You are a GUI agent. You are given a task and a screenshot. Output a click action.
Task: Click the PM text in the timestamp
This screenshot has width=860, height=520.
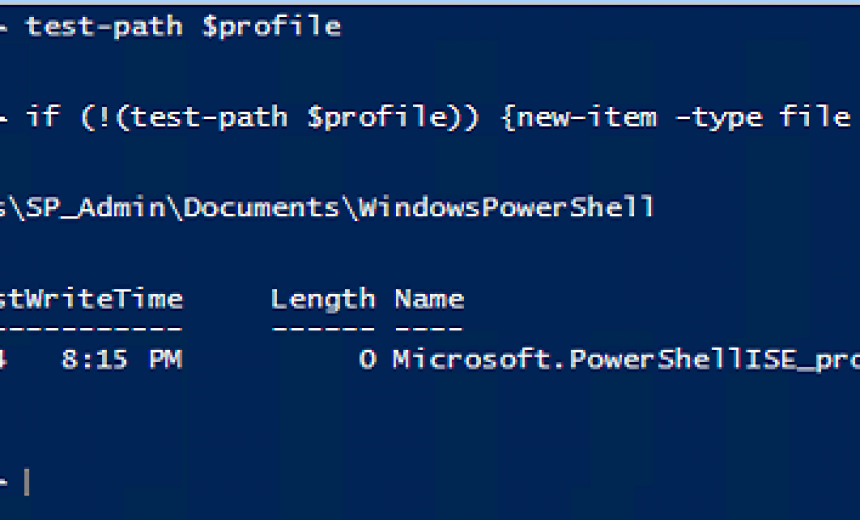click(165, 359)
